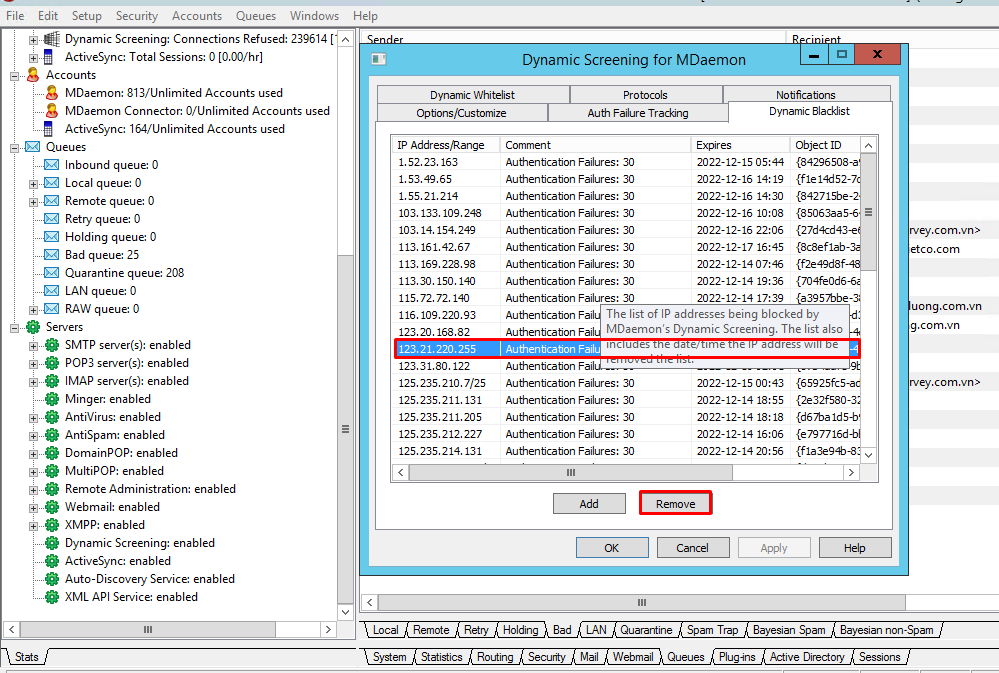The image size is (999, 673).
Task: Open the Security menu
Action: coord(136,16)
